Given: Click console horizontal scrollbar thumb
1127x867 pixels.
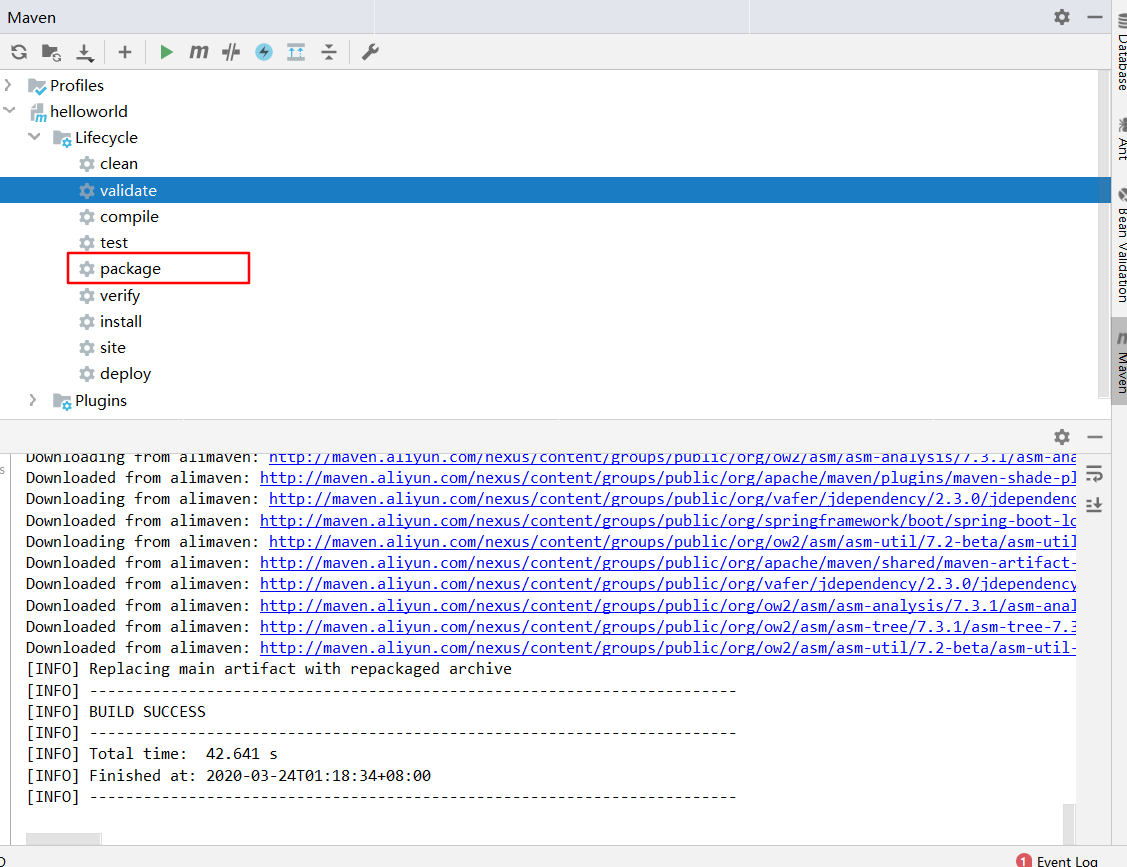Looking at the screenshot, I should tap(63, 840).
